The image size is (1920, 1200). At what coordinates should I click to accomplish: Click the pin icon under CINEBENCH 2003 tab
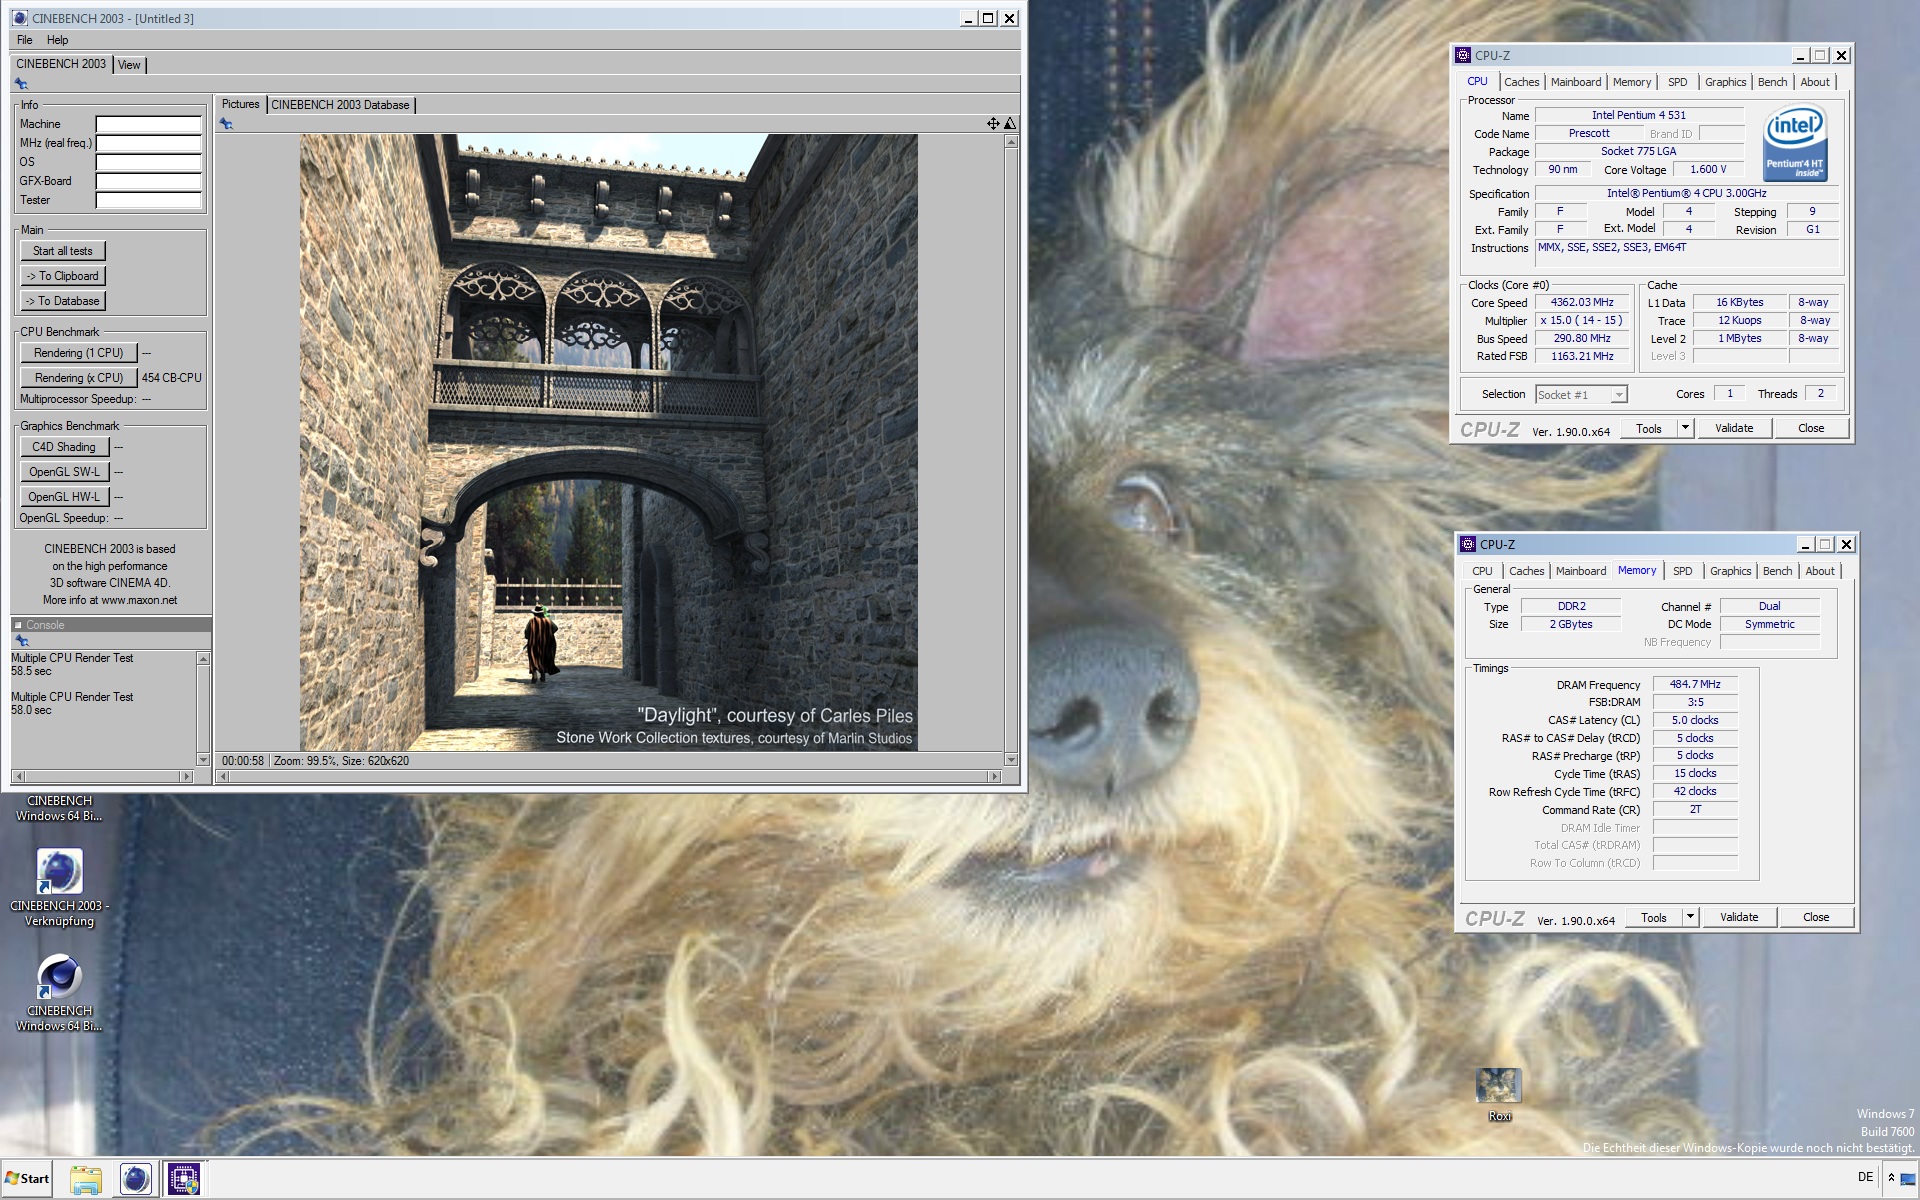tap(21, 84)
